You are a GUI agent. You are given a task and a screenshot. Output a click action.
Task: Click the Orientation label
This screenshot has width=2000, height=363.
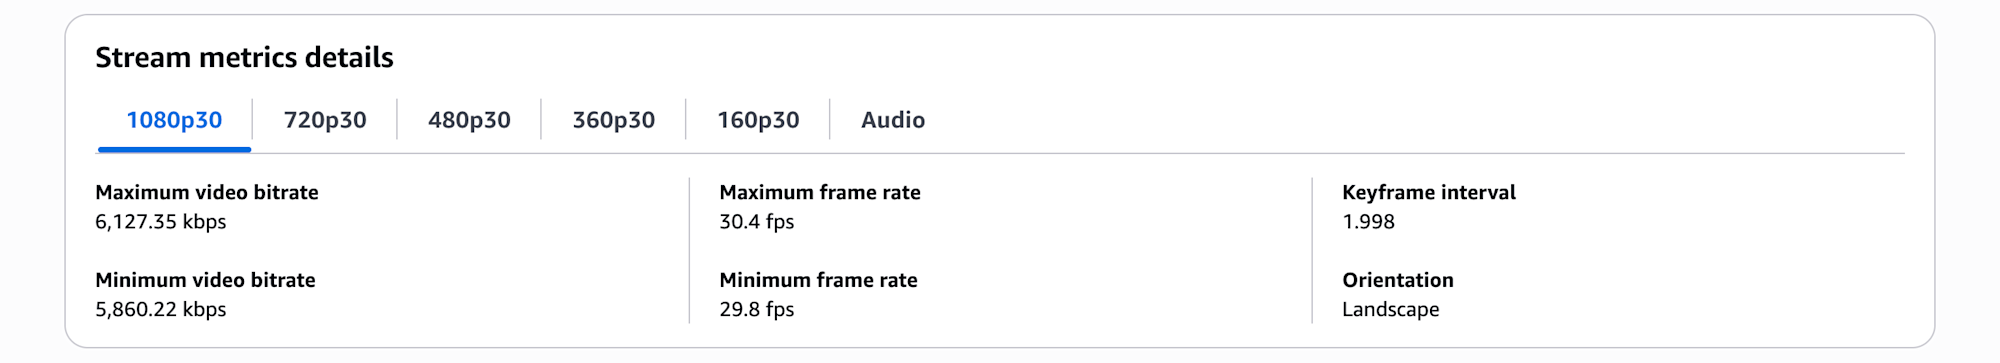1398,280
